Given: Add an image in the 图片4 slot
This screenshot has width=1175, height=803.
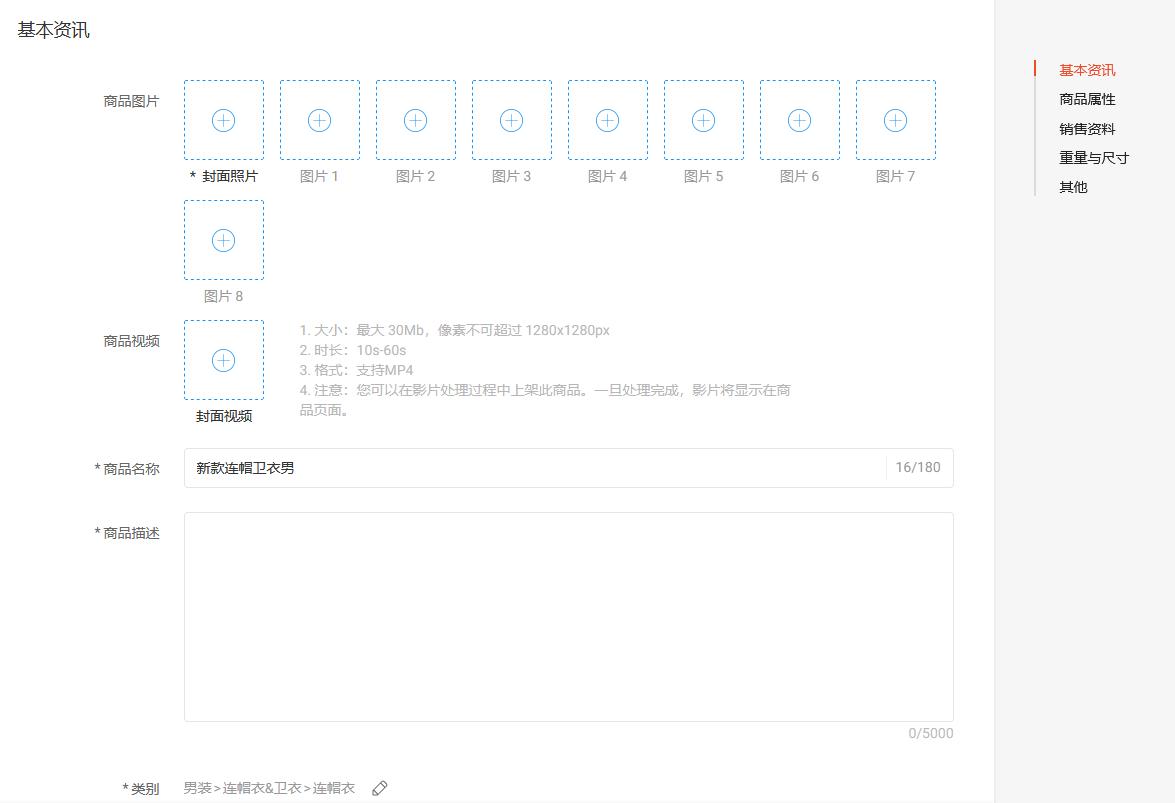Looking at the screenshot, I should [607, 119].
